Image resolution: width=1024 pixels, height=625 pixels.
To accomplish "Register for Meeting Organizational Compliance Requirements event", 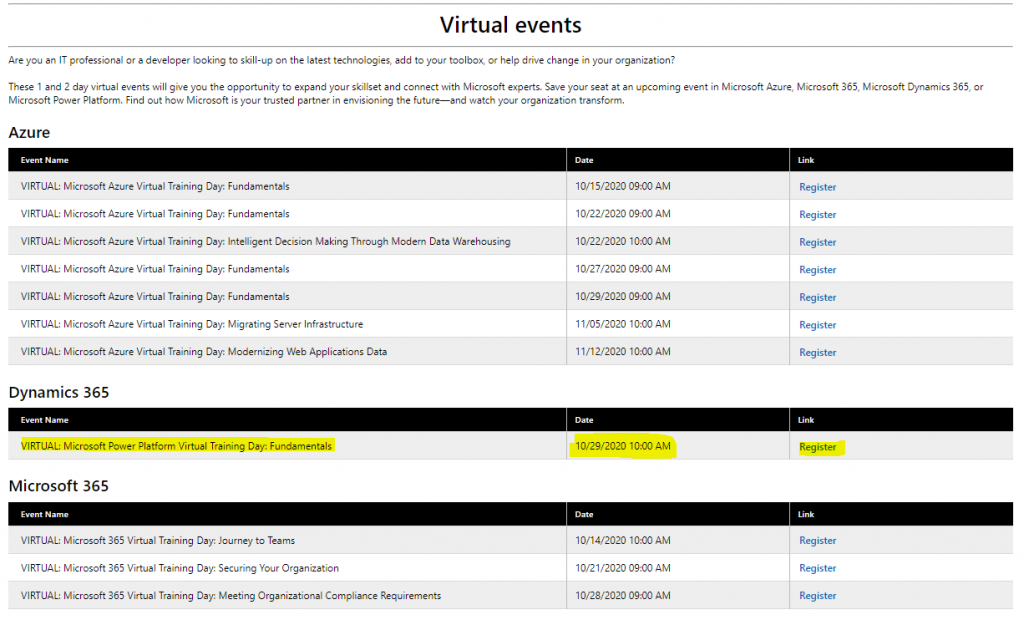I will 817,596.
